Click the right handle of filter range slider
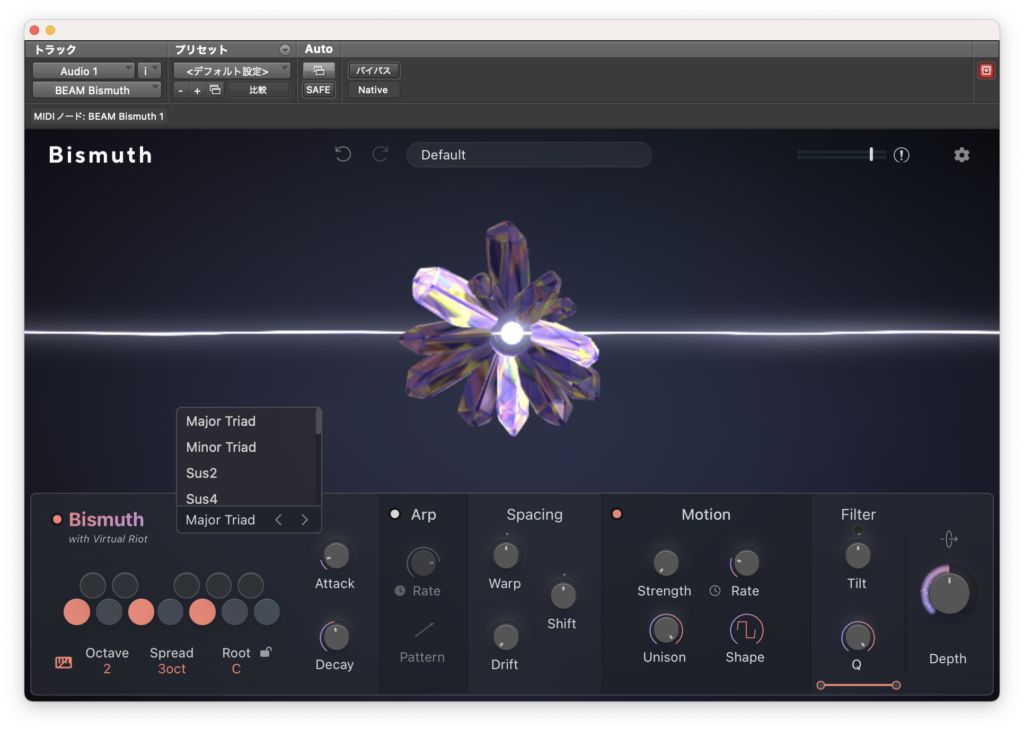This screenshot has height=730, width=1024. [x=896, y=685]
